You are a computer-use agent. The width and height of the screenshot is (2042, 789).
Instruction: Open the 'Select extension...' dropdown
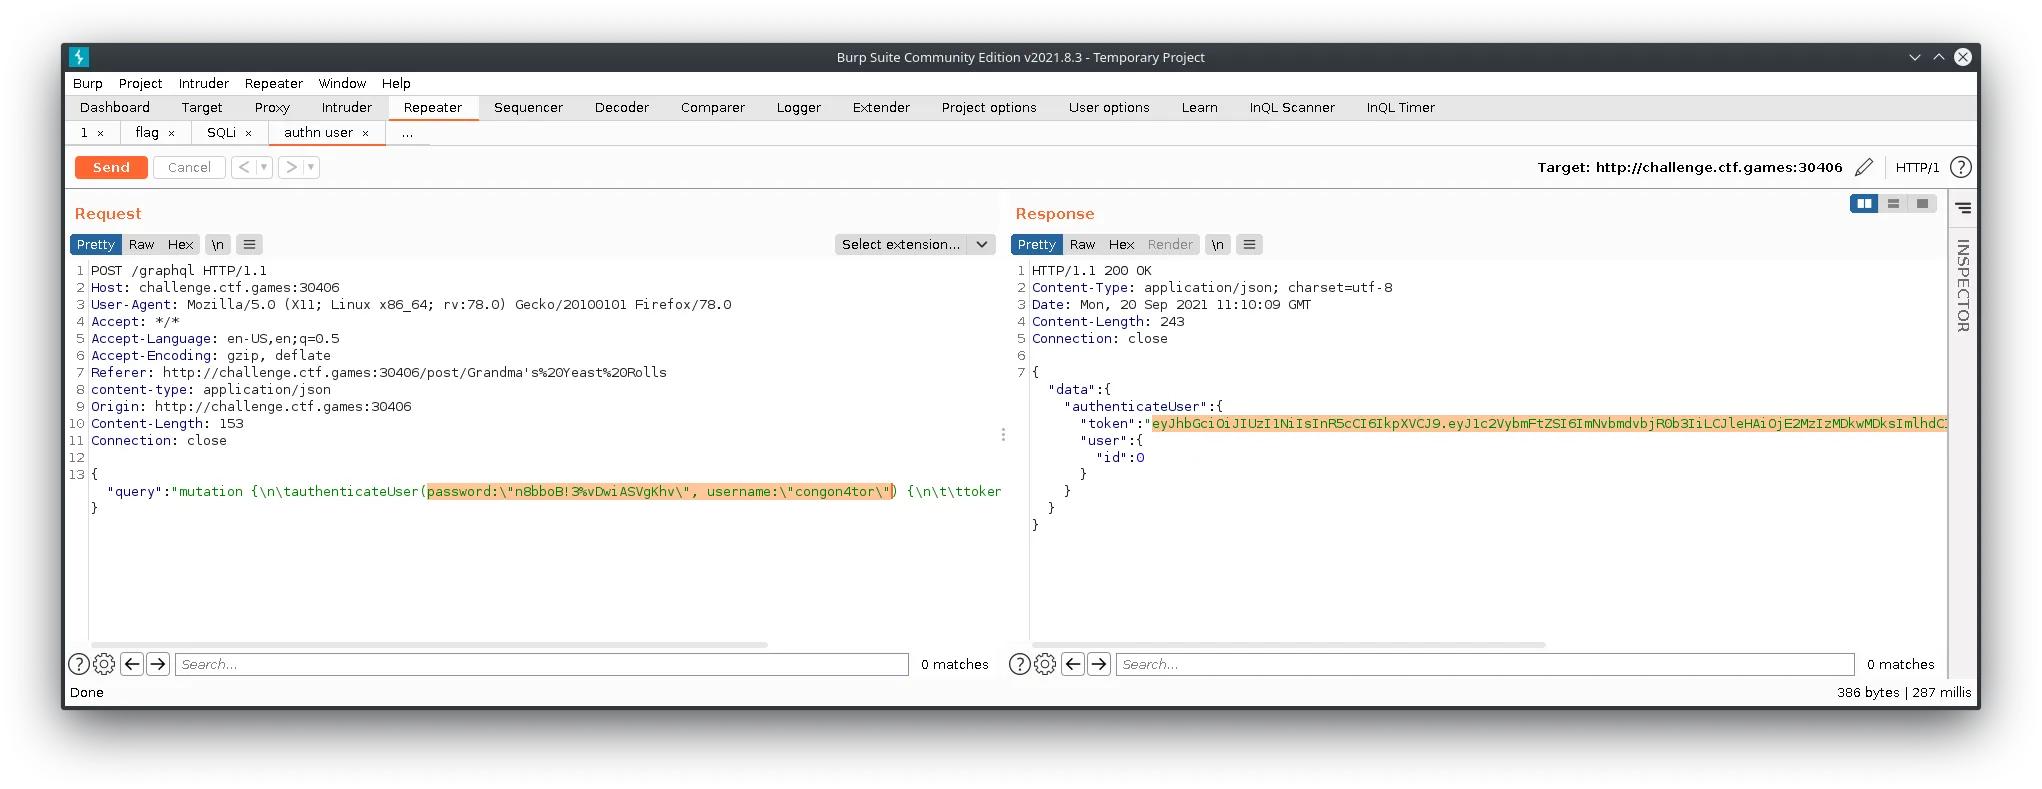coord(915,244)
